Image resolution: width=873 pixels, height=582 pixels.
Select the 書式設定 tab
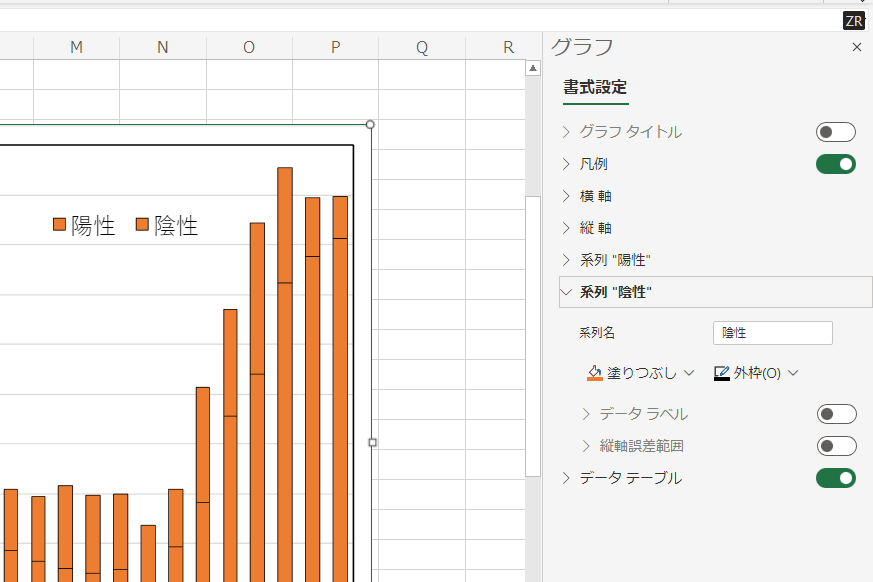[x=595, y=87]
